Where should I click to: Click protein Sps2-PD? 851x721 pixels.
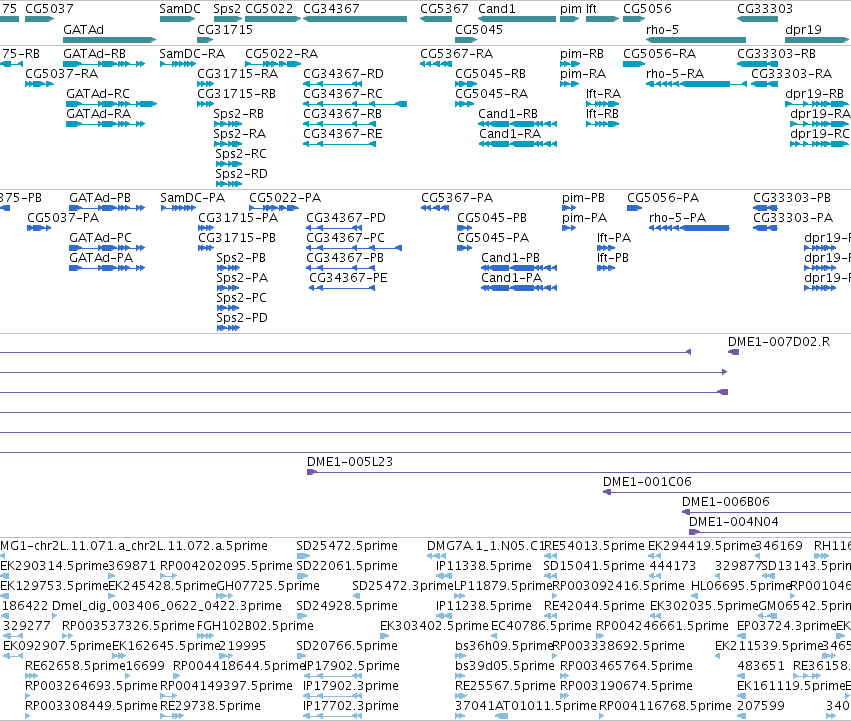[228, 328]
